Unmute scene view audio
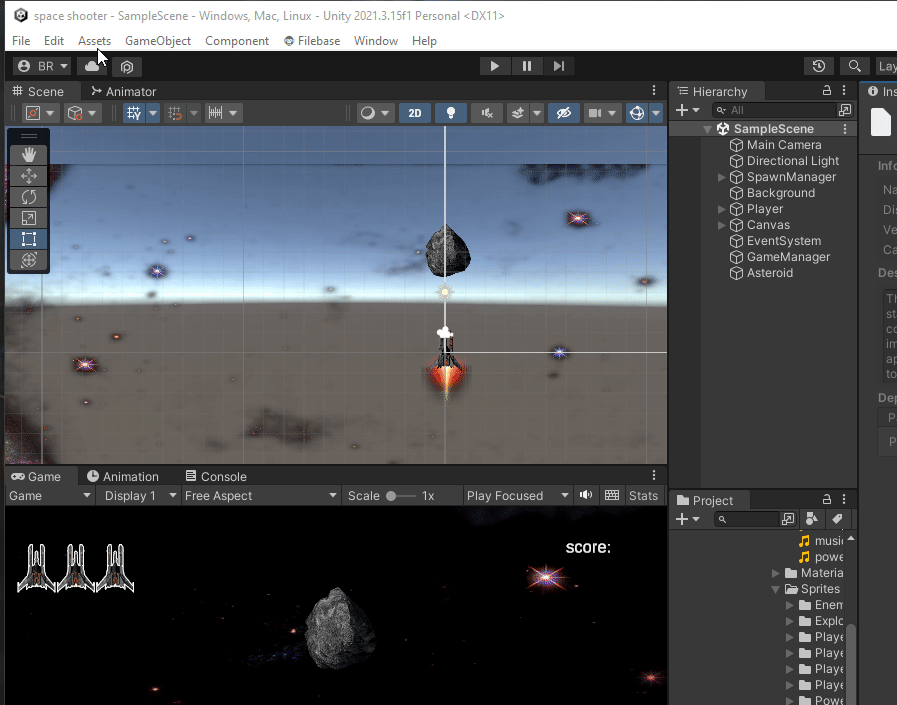897x705 pixels. click(x=486, y=112)
